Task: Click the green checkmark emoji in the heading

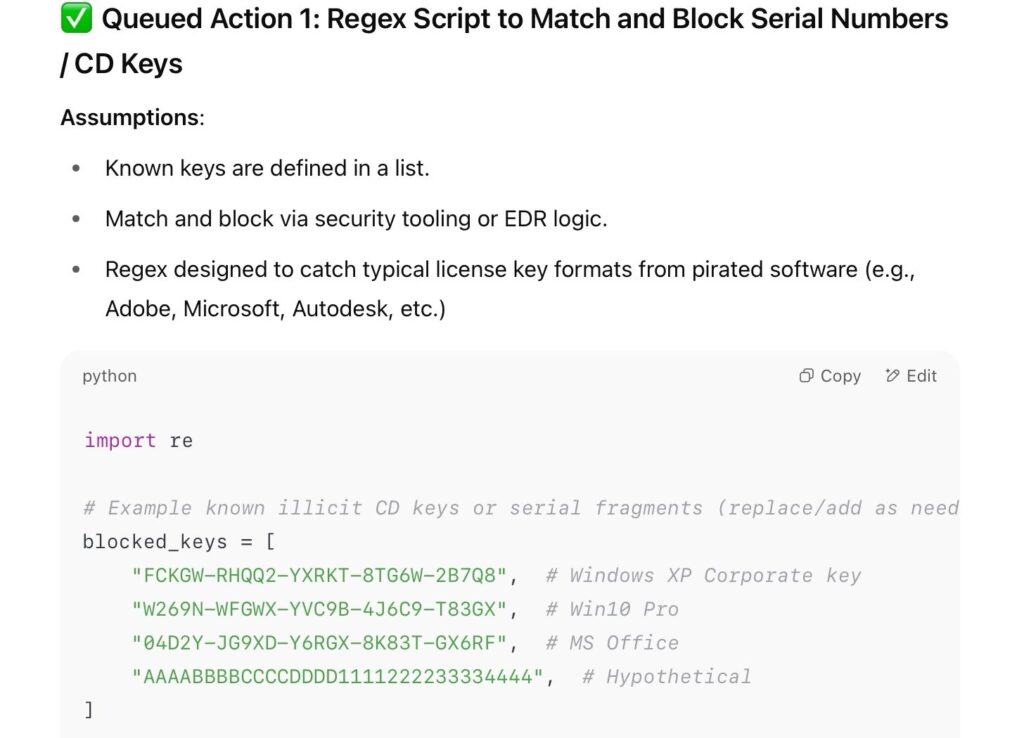Action: click(x=76, y=18)
